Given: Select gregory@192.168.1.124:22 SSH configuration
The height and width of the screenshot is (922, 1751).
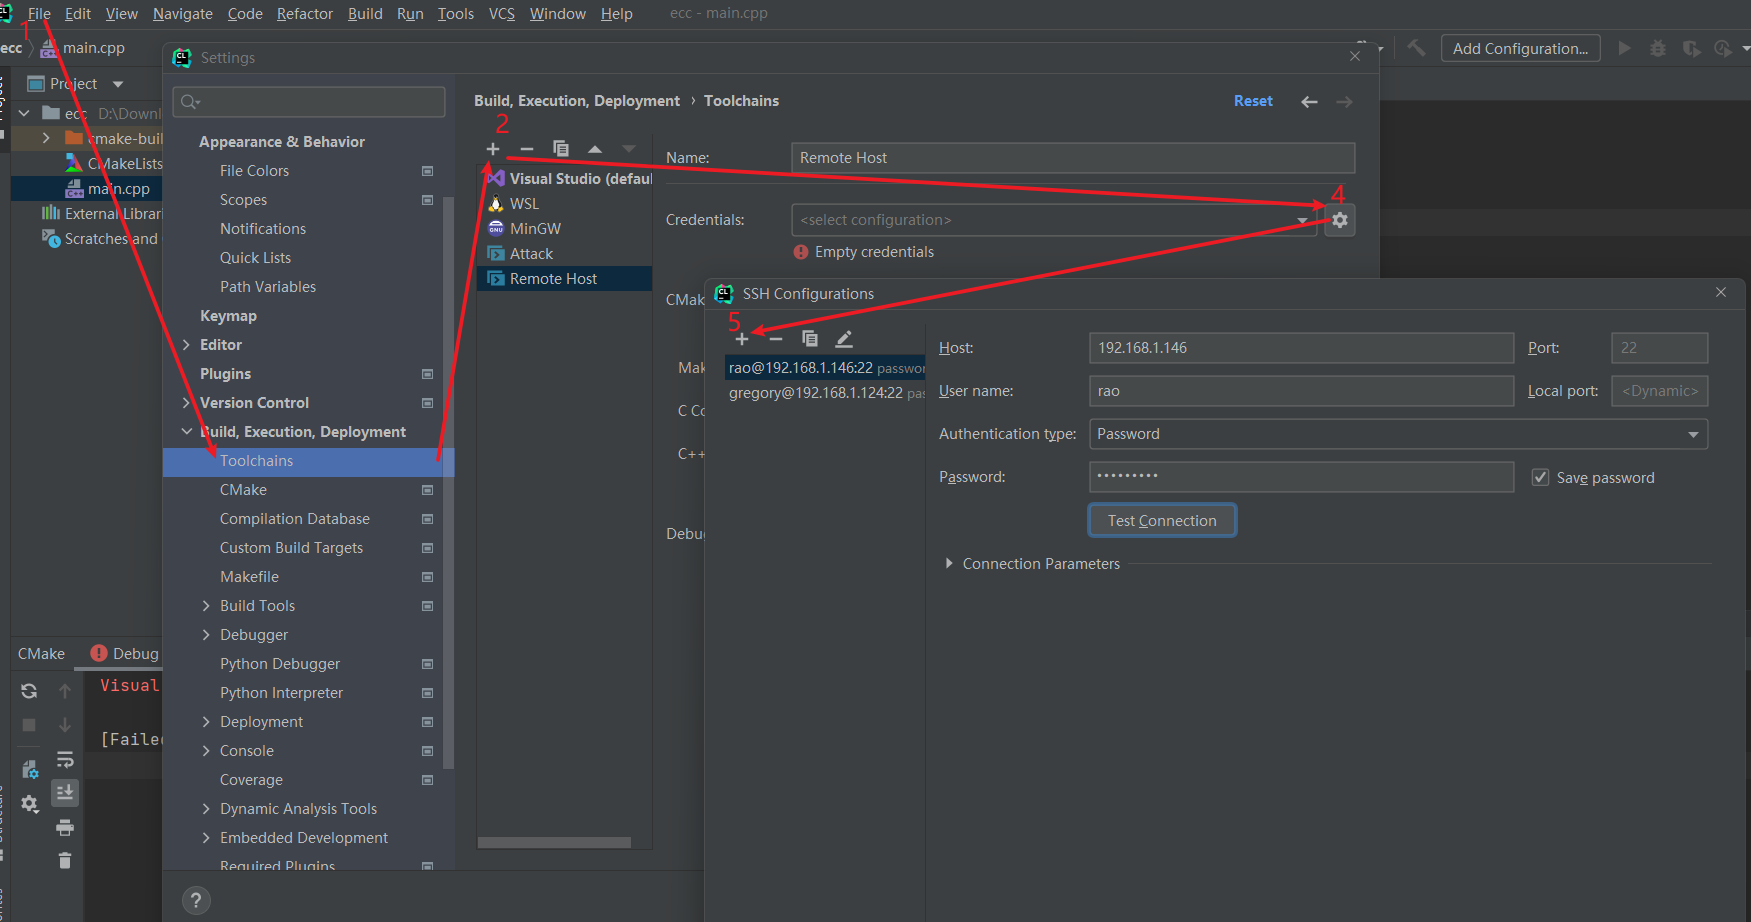Looking at the screenshot, I should 825,393.
